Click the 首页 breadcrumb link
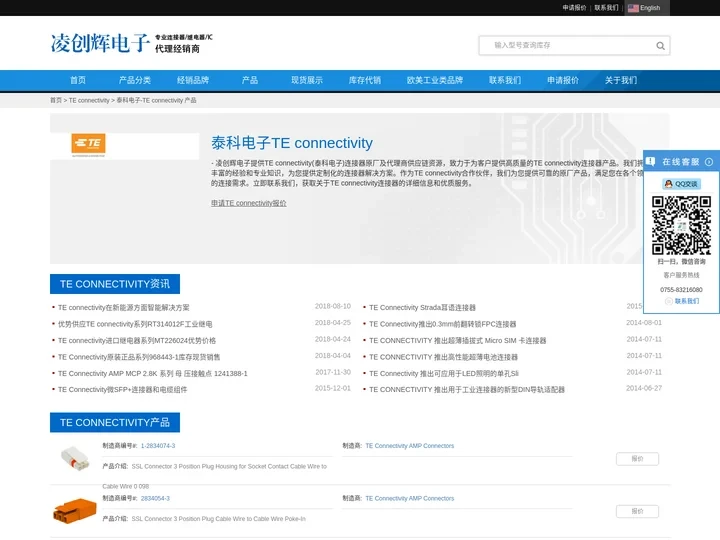 [56, 100]
